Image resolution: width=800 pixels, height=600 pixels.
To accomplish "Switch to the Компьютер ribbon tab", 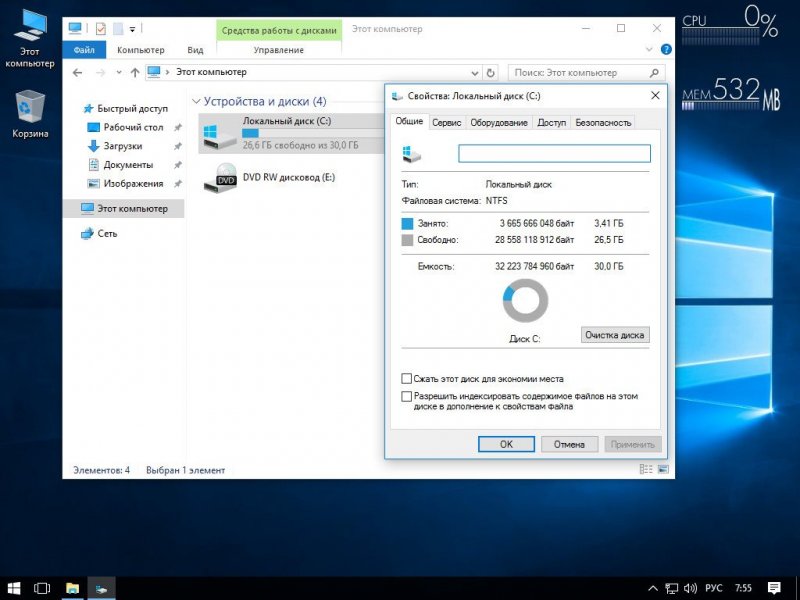I will [x=140, y=50].
